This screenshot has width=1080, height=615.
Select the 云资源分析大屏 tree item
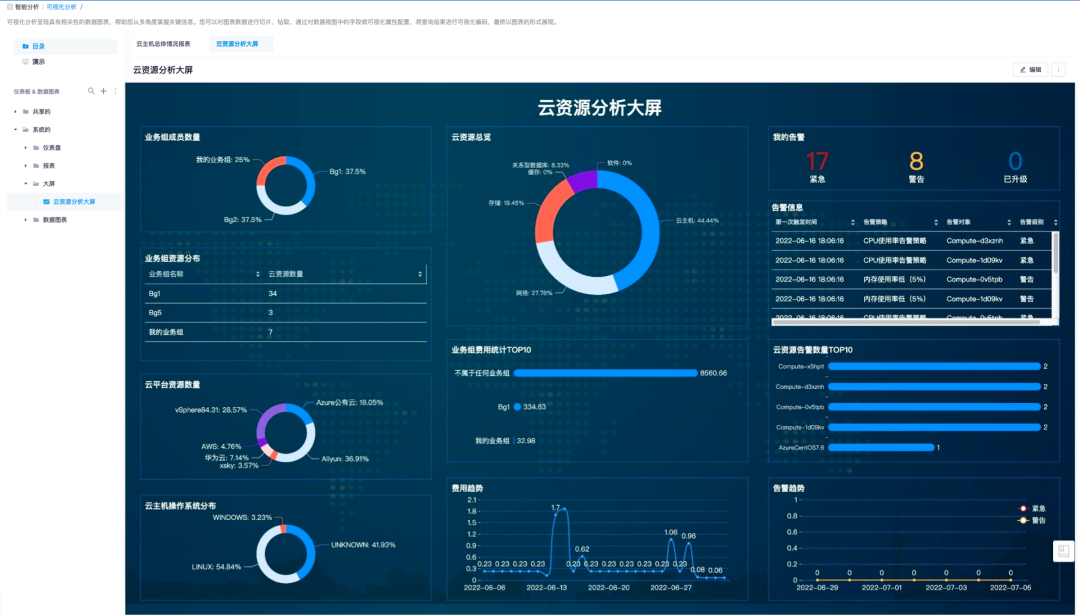pyautogui.click(x=66, y=202)
